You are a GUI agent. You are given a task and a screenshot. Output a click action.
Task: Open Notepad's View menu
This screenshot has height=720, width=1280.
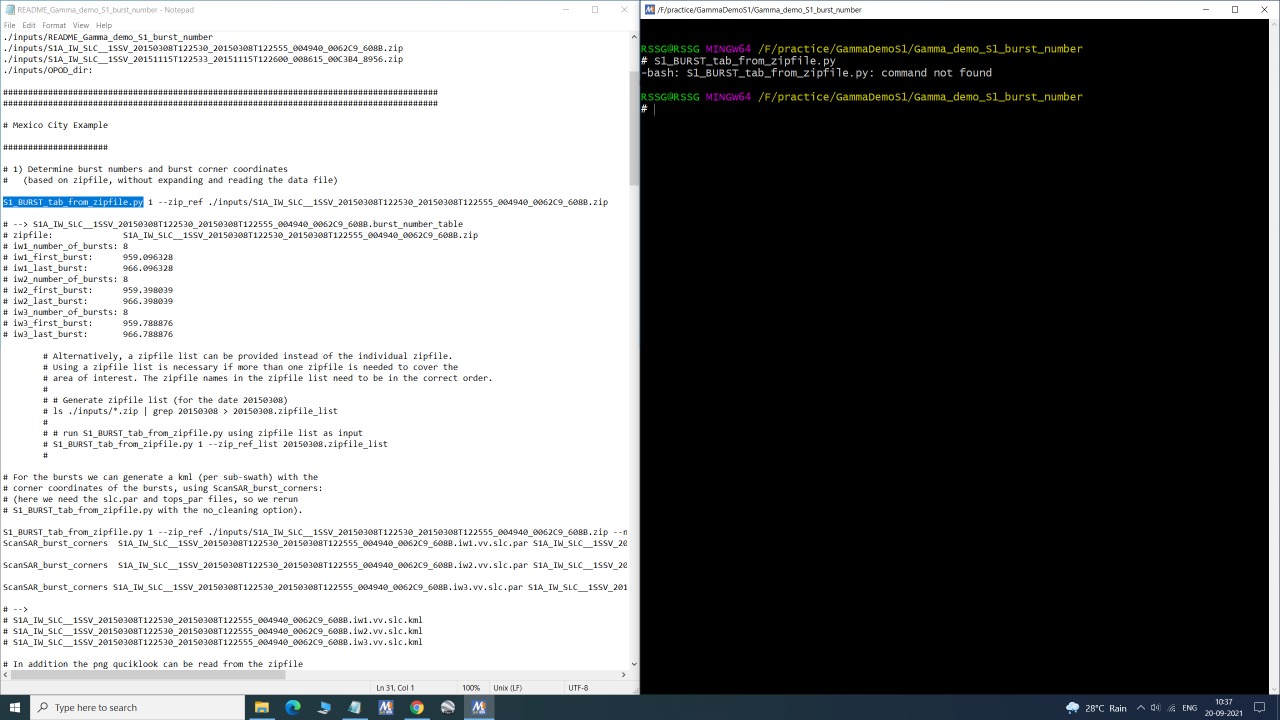81,25
